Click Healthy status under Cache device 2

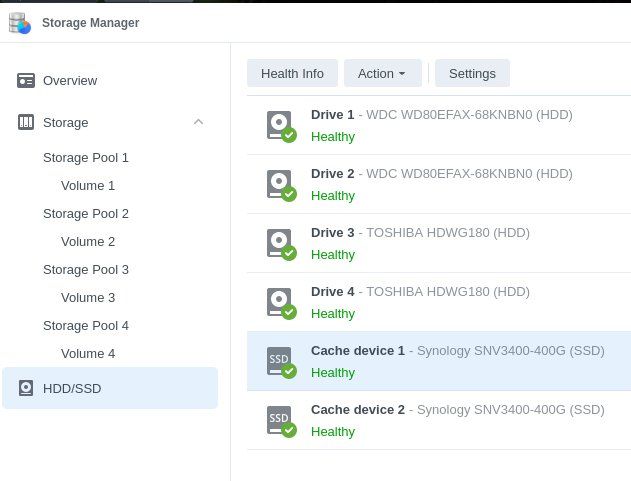pyautogui.click(x=333, y=432)
